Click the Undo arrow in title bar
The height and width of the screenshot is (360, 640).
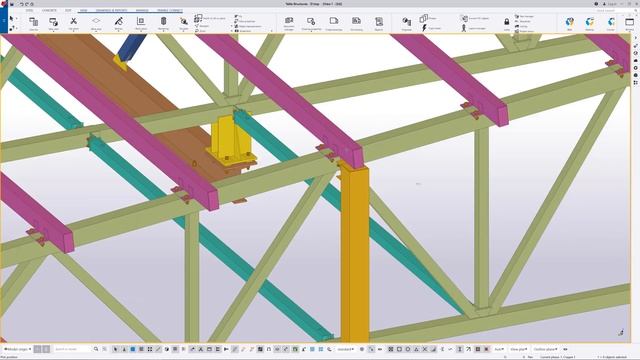pos(21,4)
